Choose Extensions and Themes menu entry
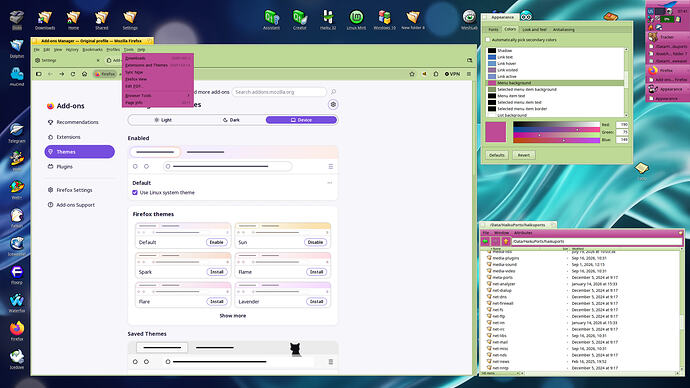 [158, 65]
